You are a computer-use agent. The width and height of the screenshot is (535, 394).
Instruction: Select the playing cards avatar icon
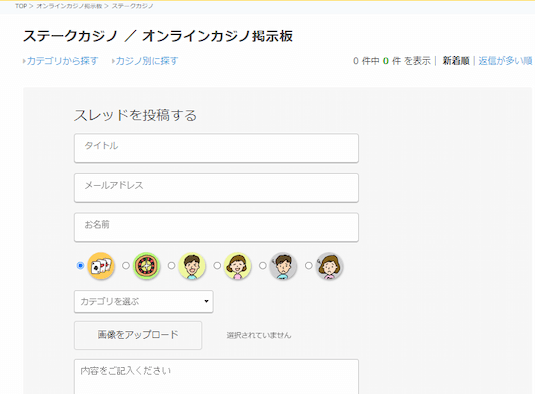coord(101,266)
